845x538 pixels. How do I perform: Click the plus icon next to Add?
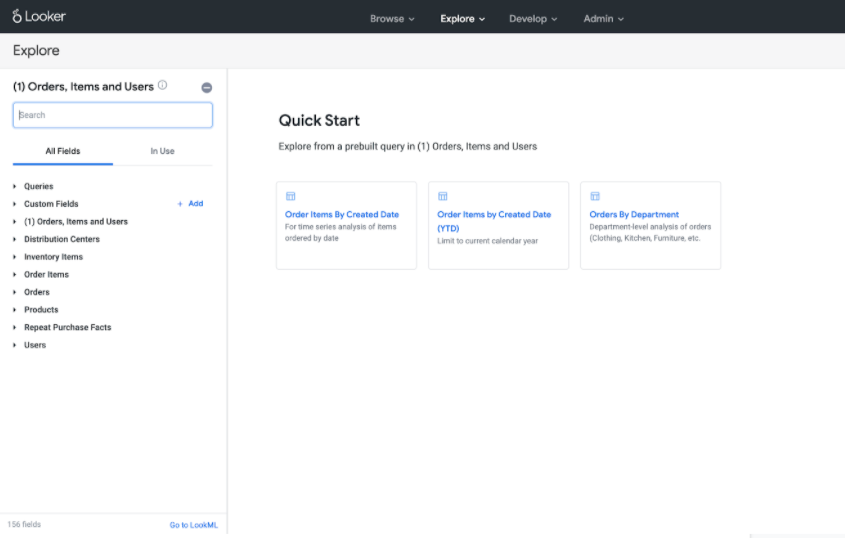[x=180, y=204]
